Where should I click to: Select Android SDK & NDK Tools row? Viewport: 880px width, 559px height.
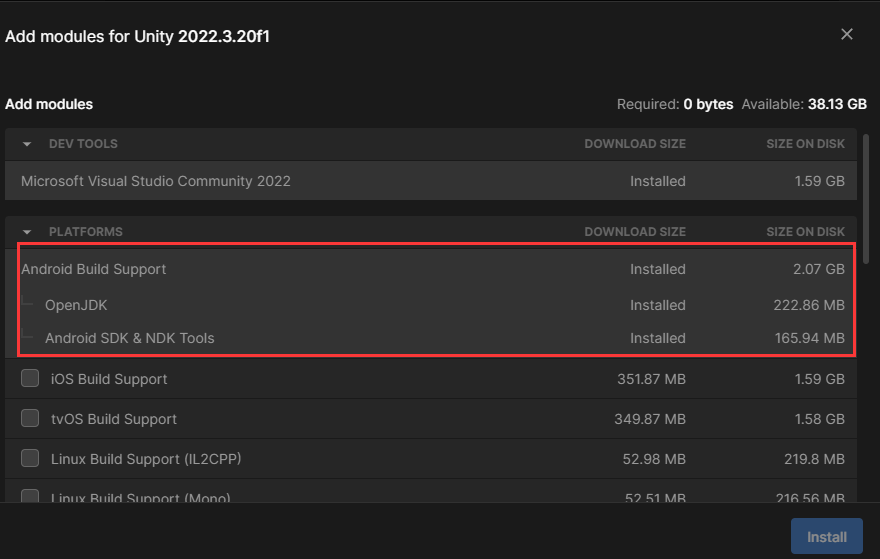(430, 338)
